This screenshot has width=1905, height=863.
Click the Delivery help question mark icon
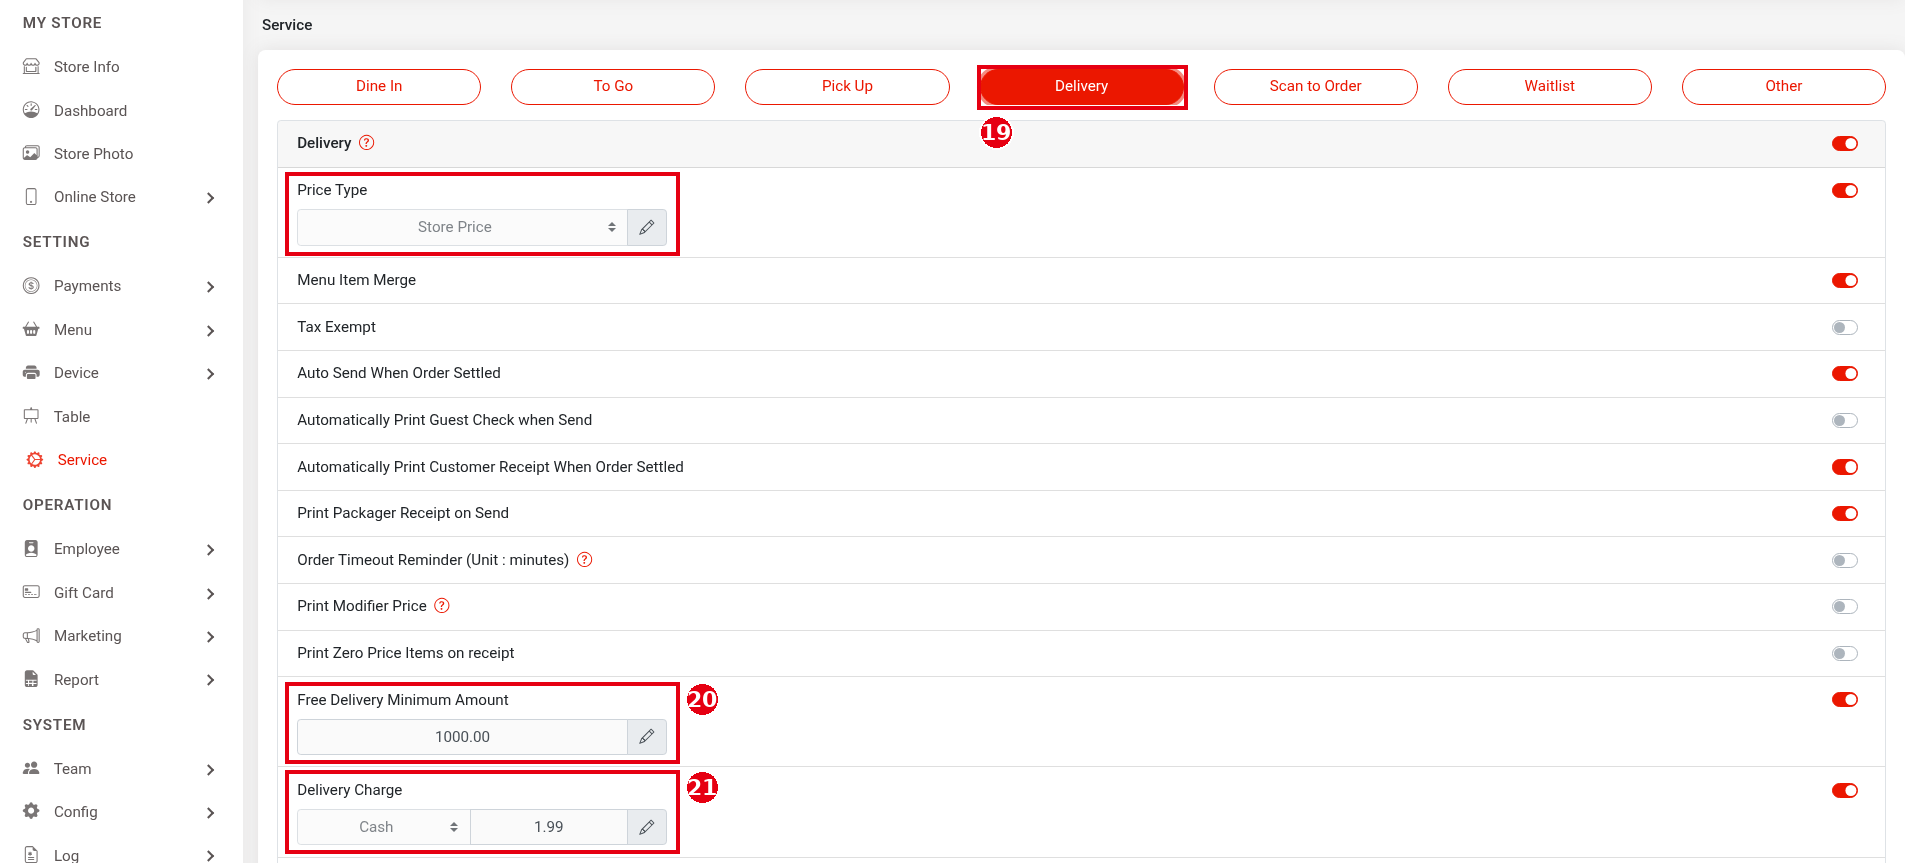point(367,142)
